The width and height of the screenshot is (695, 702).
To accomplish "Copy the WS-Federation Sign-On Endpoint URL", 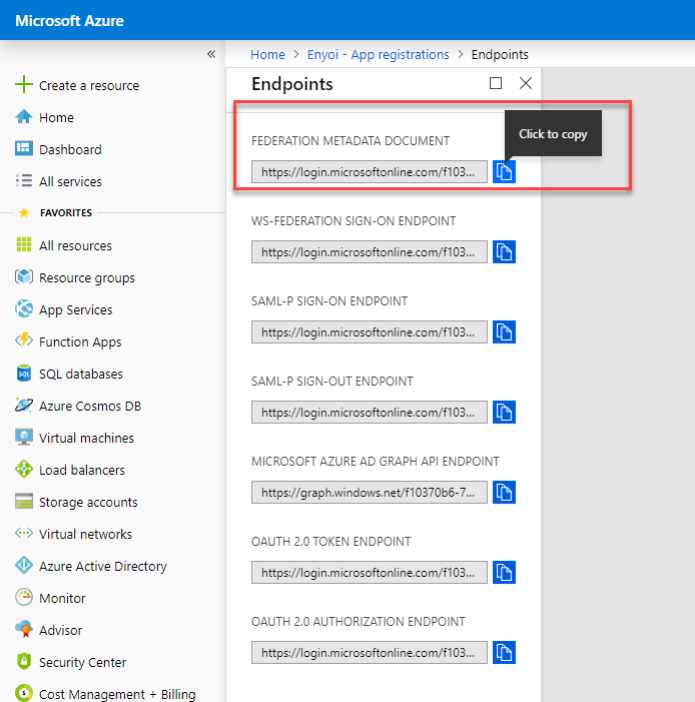I will (504, 252).
